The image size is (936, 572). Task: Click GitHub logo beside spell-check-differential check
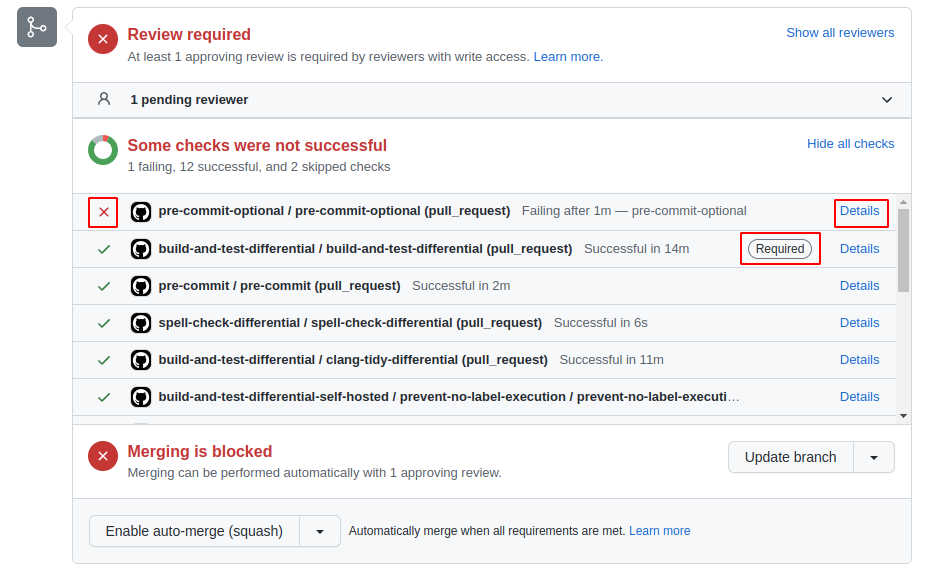pyautogui.click(x=141, y=323)
